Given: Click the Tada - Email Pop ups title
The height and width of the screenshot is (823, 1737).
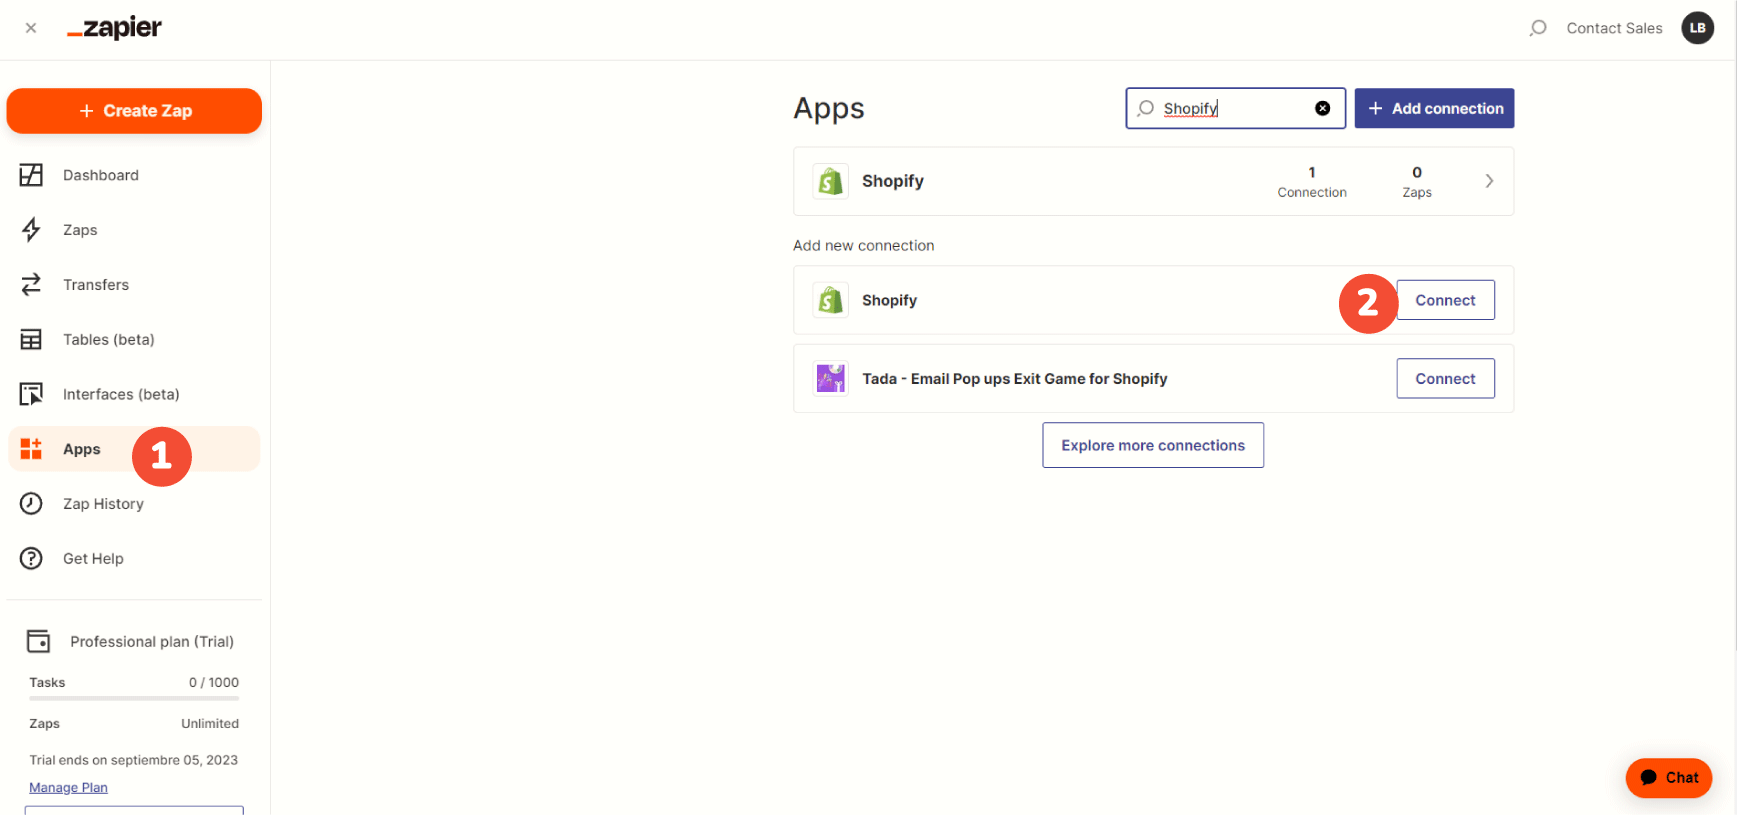Looking at the screenshot, I should point(1015,378).
